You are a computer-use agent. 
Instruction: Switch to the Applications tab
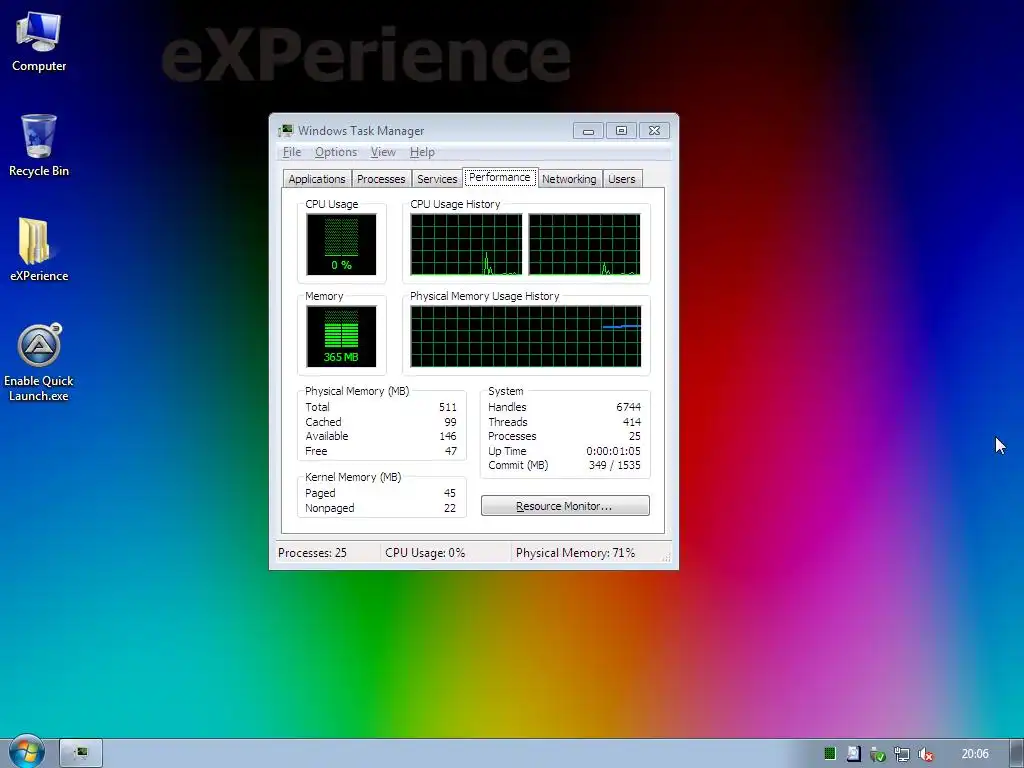point(317,179)
